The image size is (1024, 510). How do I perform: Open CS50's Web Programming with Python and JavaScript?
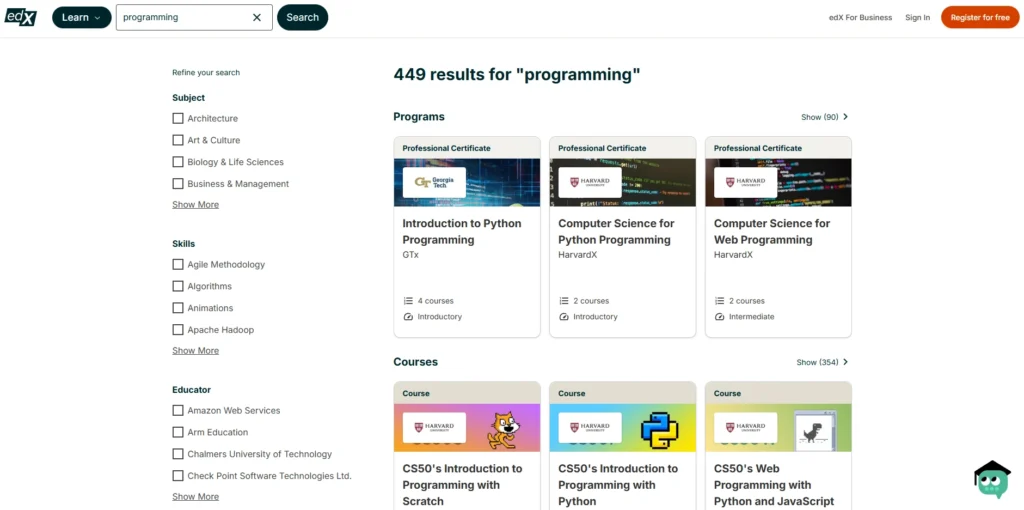click(x=774, y=485)
